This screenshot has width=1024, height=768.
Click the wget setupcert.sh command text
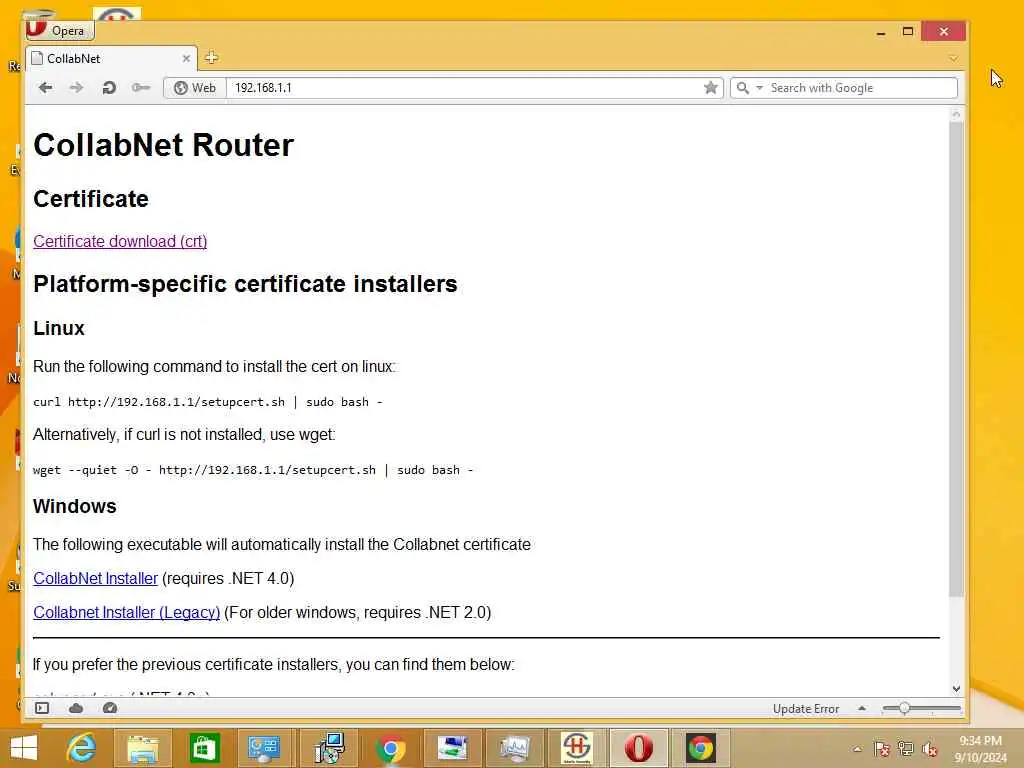pos(253,470)
